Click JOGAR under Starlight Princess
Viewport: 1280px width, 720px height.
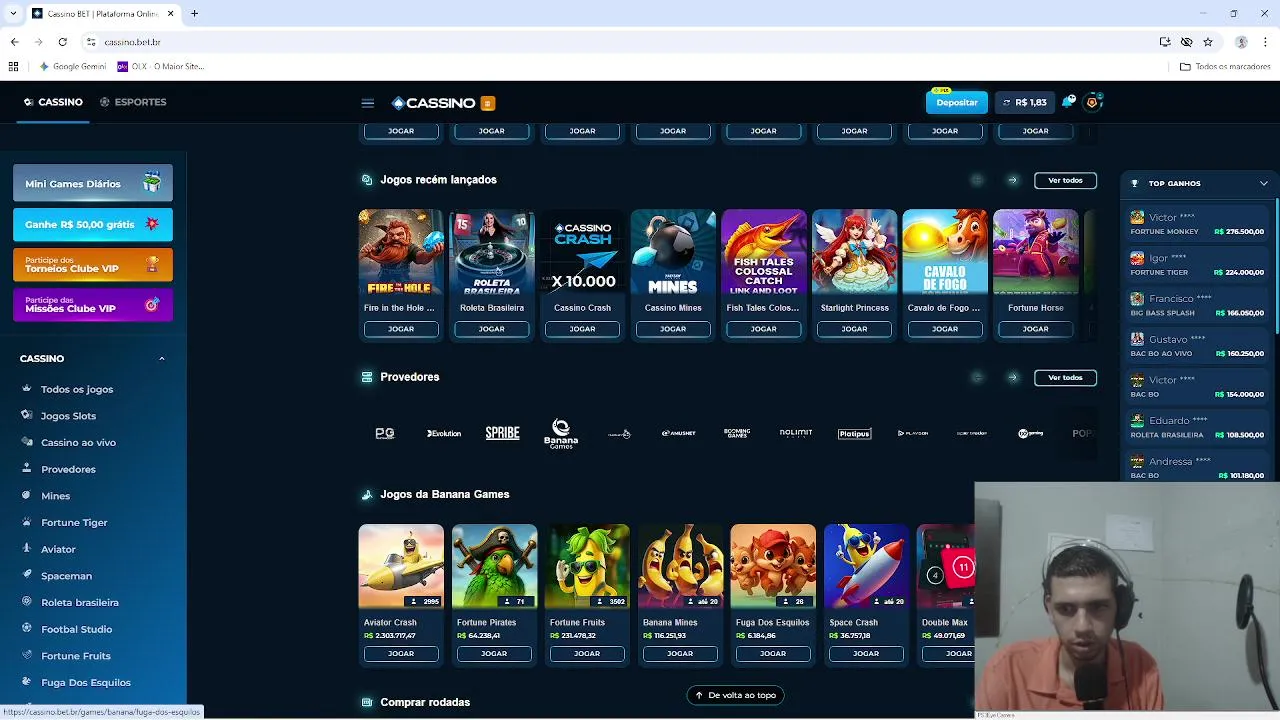coord(854,329)
